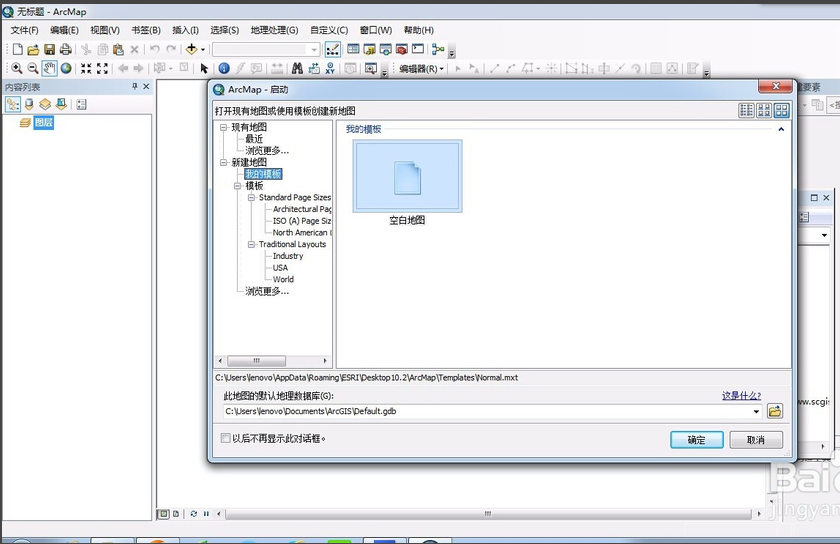Open the map scale combo box
840x544 pixels.
[266, 49]
